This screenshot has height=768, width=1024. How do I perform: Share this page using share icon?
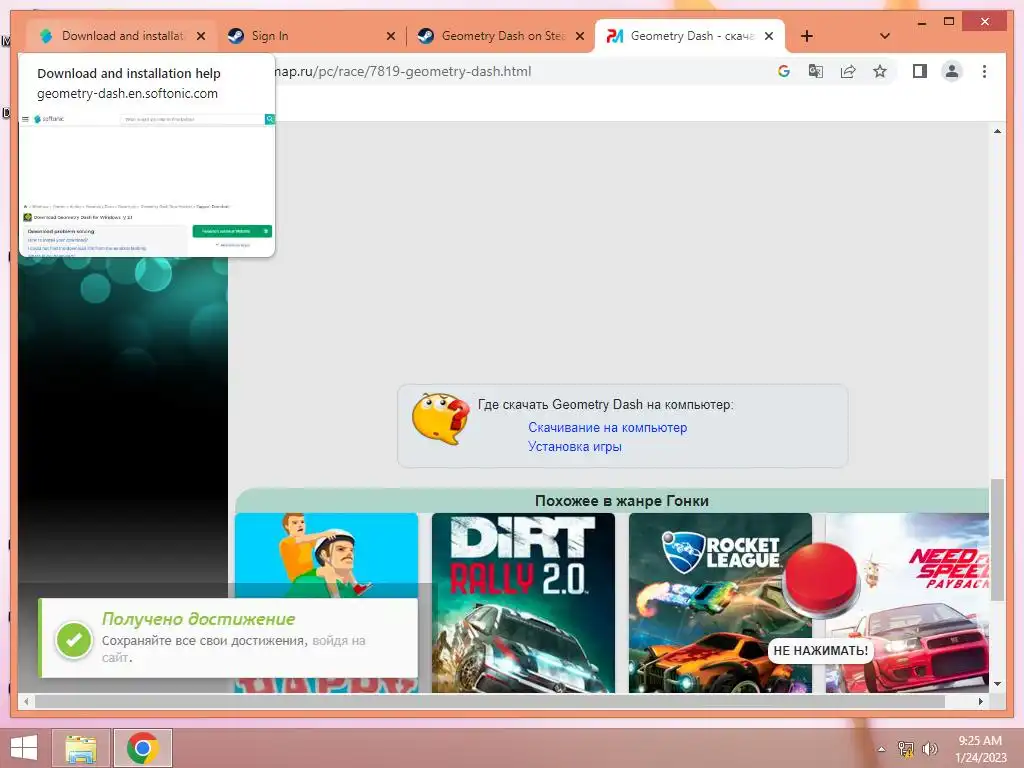(x=848, y=71)
